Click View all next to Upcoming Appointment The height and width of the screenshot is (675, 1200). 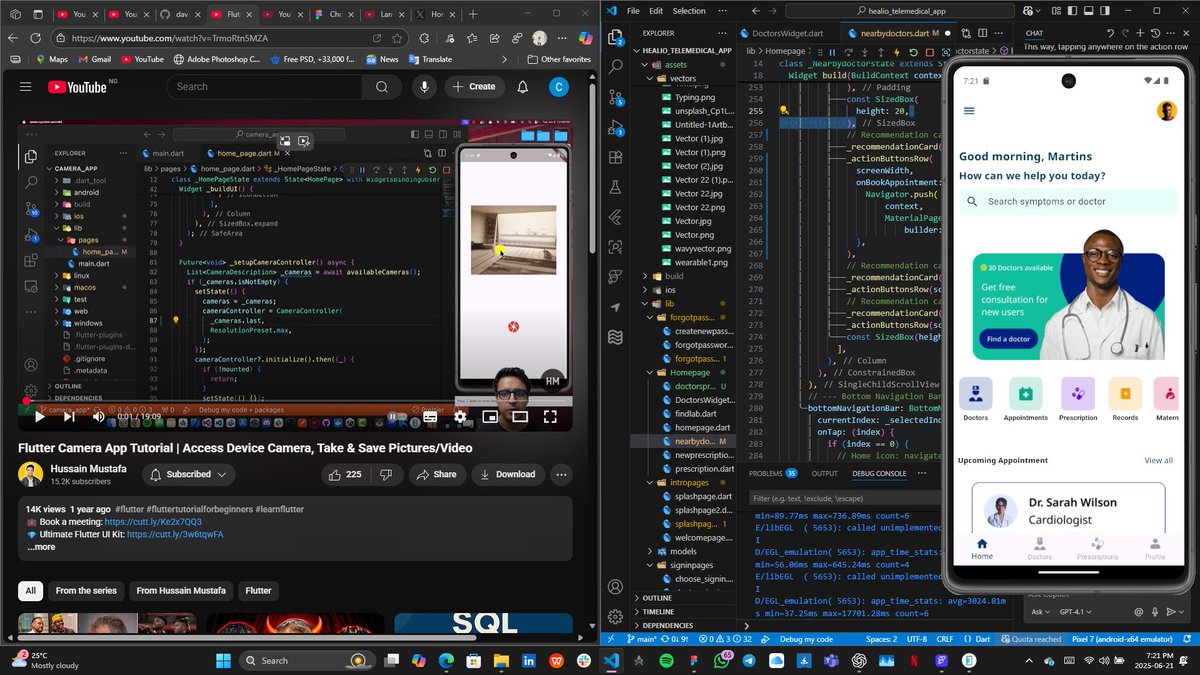(1158, 460)
